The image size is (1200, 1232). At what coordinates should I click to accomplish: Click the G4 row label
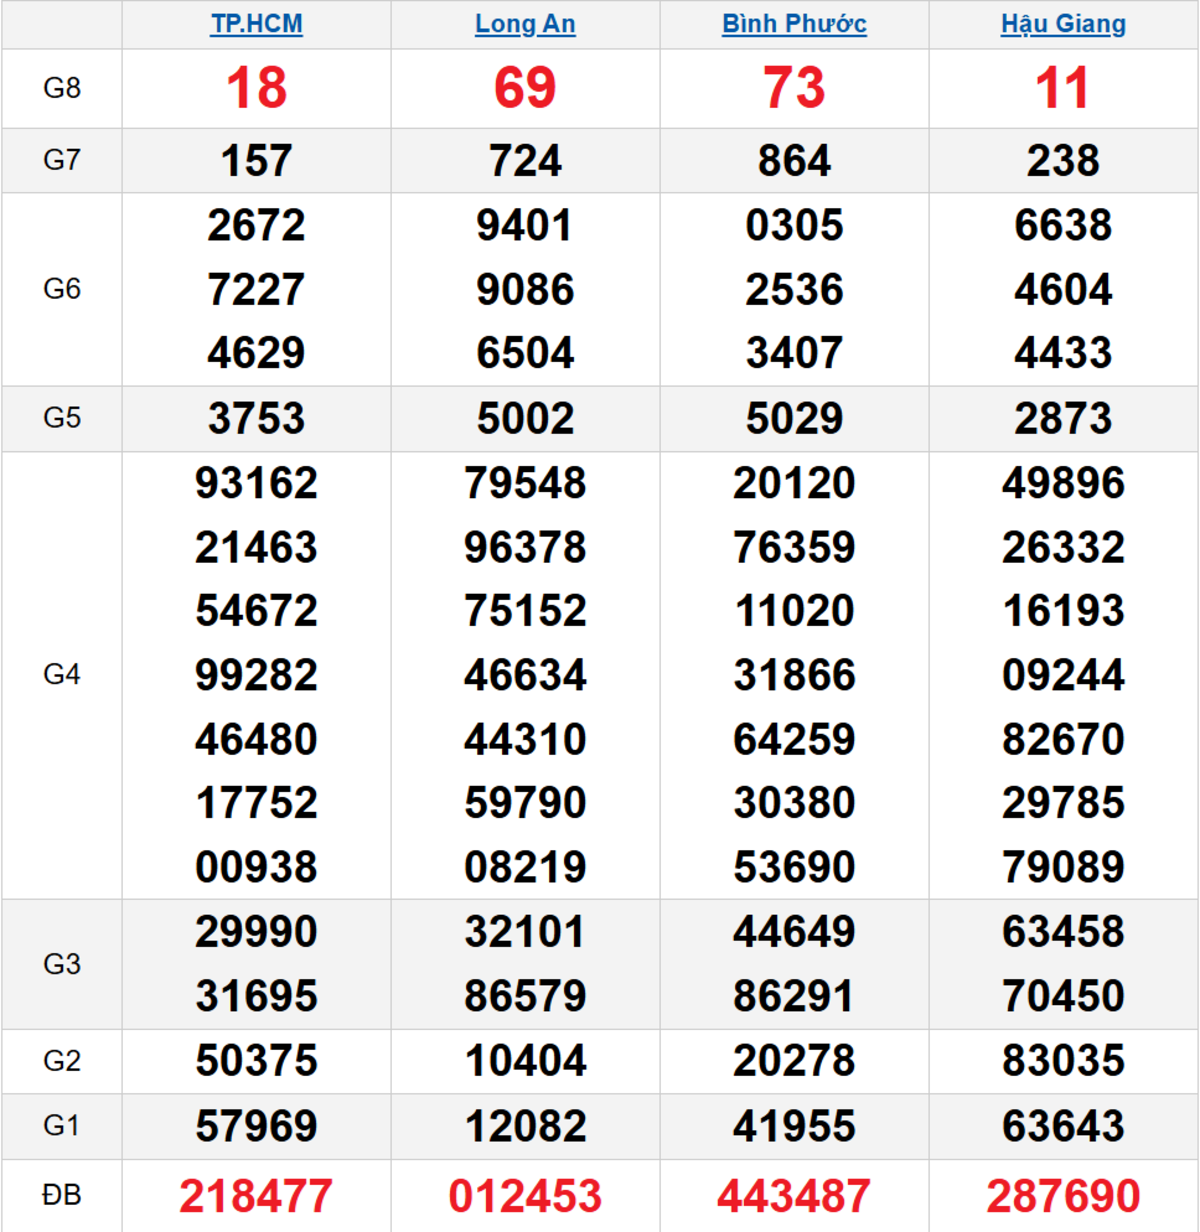[62, 675]
